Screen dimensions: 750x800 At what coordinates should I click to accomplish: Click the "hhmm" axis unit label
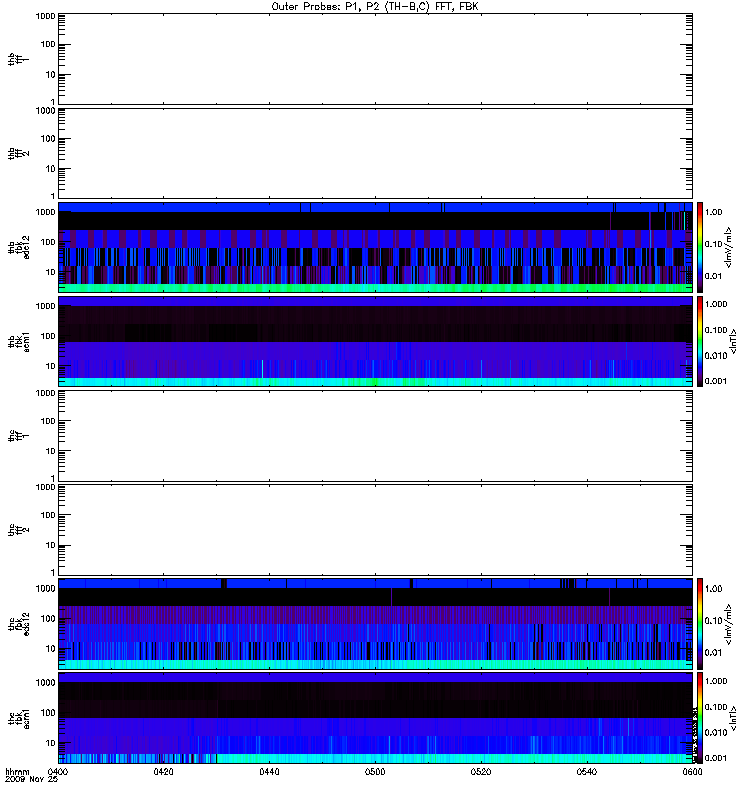(x=17, y=771)
